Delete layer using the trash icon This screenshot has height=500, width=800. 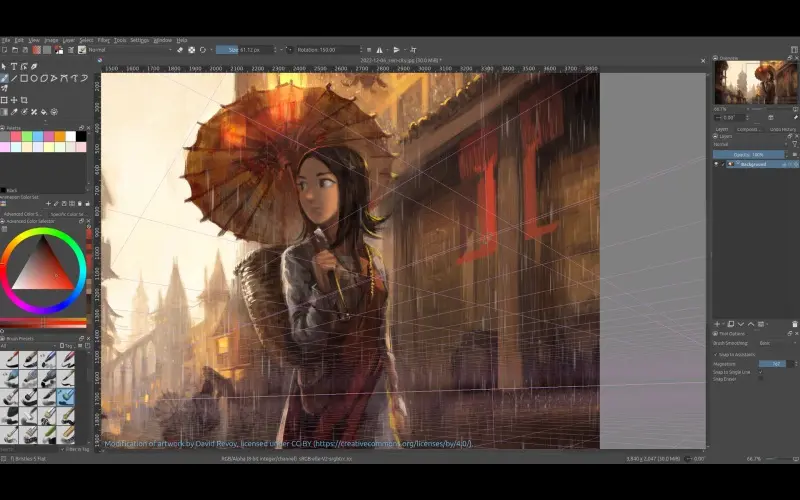(794, 323)
